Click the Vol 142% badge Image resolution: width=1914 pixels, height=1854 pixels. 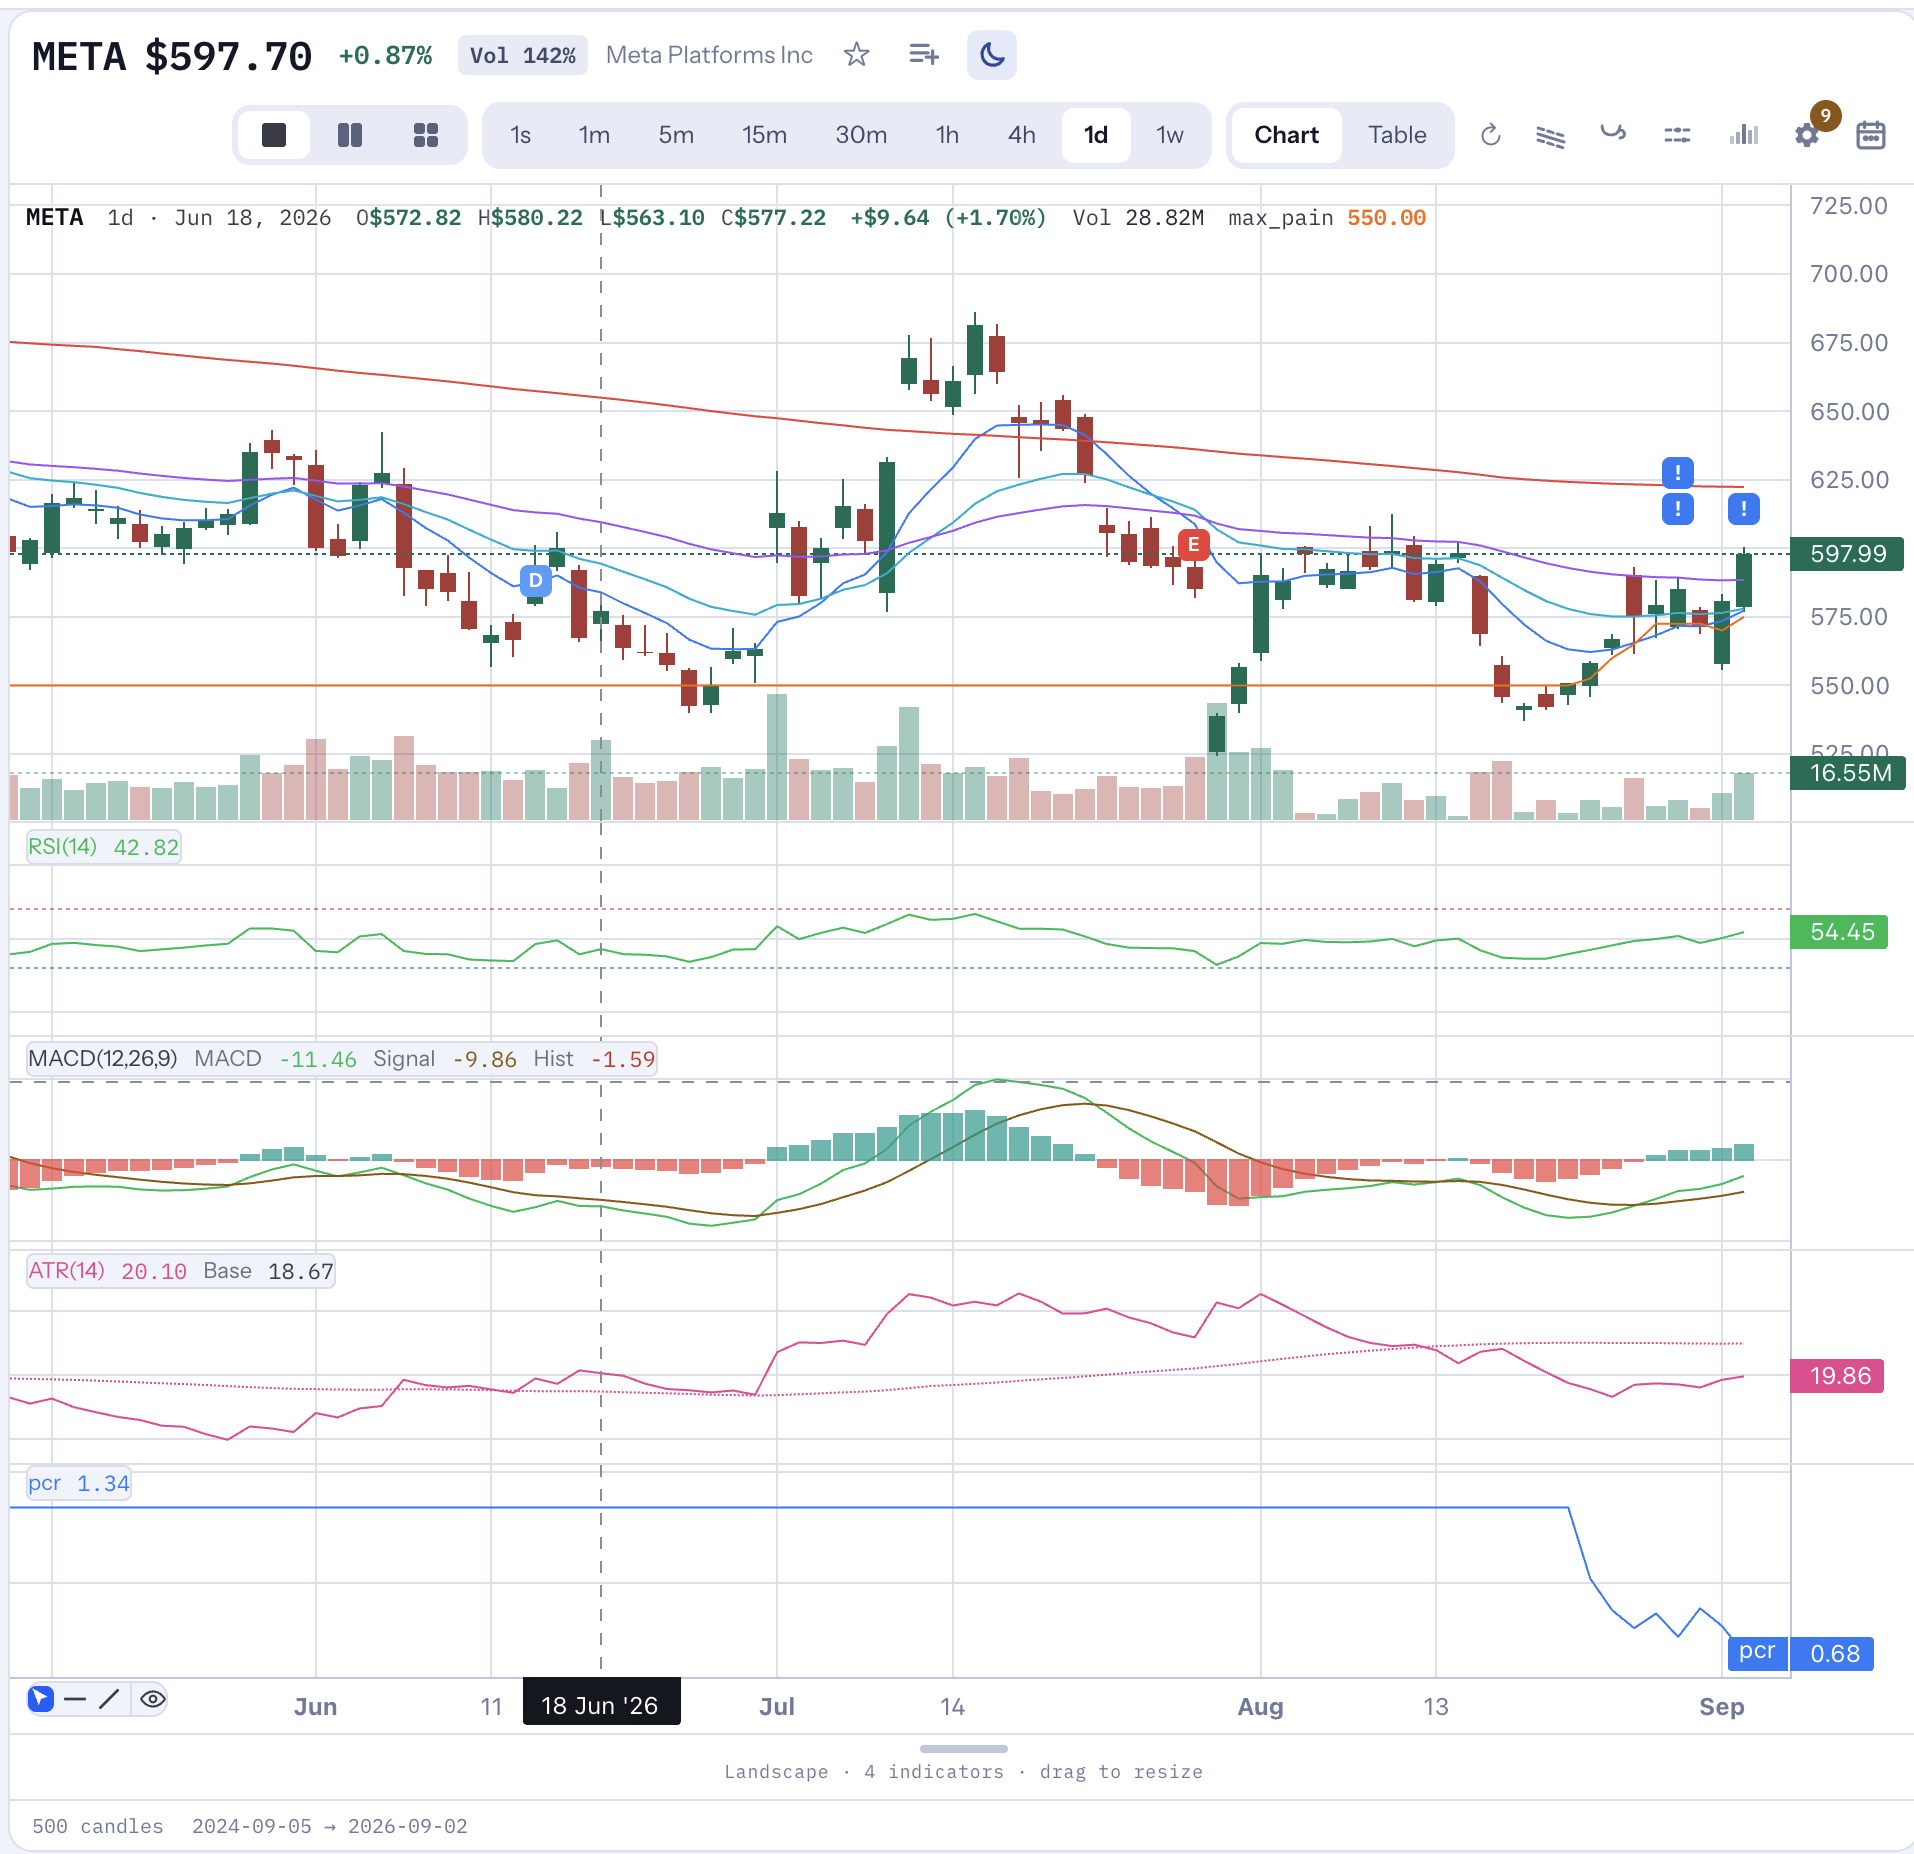(522, 55)
